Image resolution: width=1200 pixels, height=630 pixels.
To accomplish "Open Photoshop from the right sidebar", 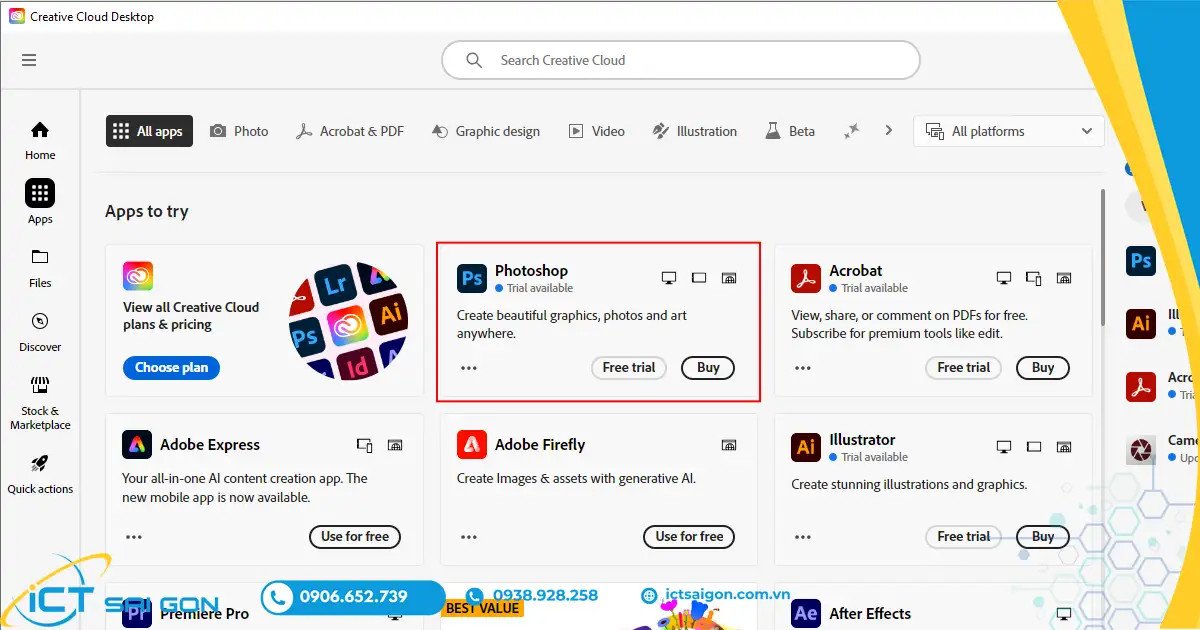I will coord(1141,261).
